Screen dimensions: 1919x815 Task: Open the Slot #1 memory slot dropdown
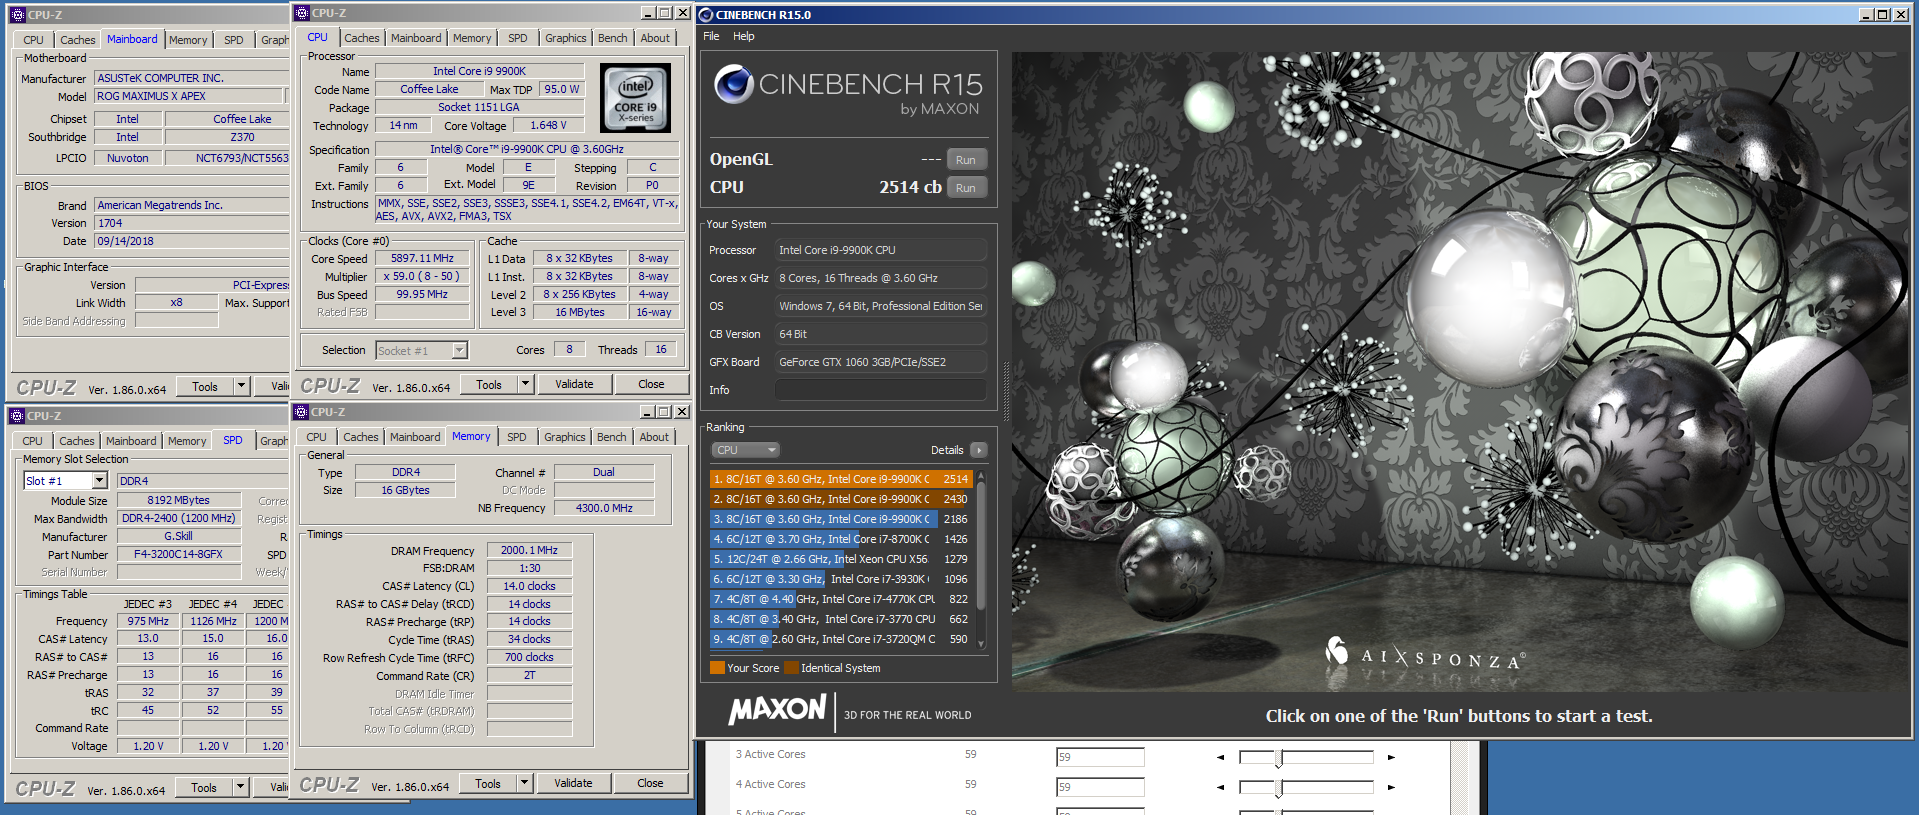pos(99,481)
